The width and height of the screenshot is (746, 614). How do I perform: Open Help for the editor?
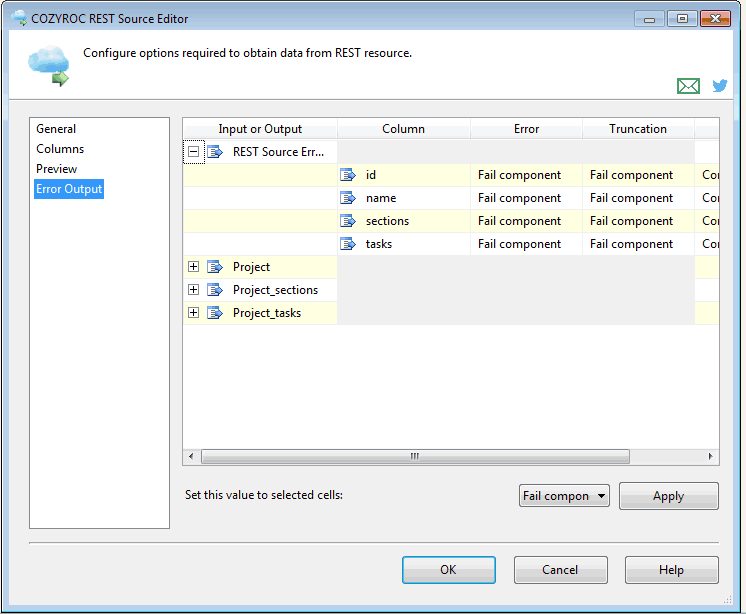[x=671, y=570]
